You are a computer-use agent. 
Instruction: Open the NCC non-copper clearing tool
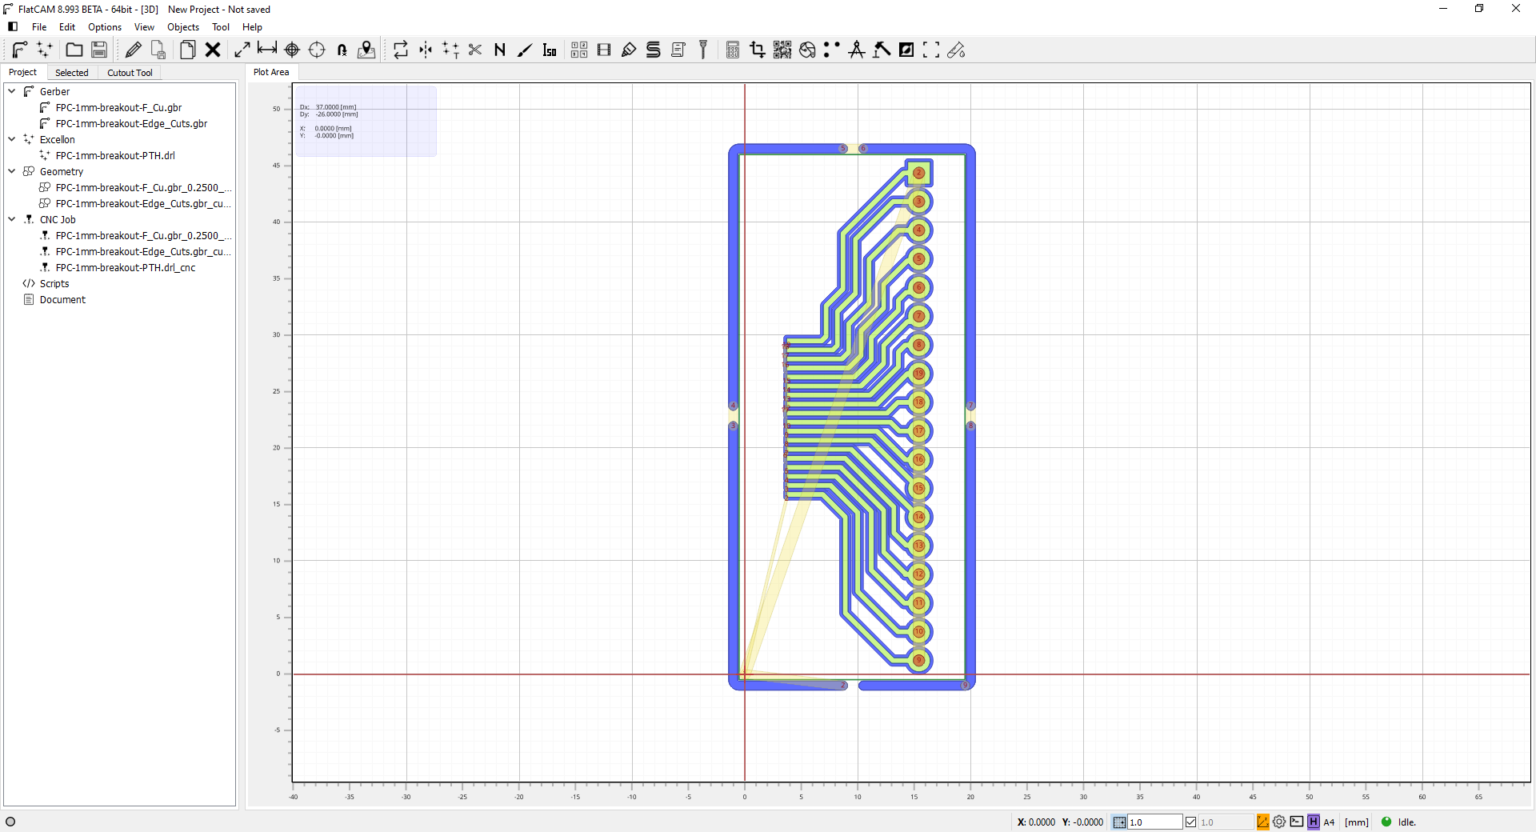coord(499,49)
